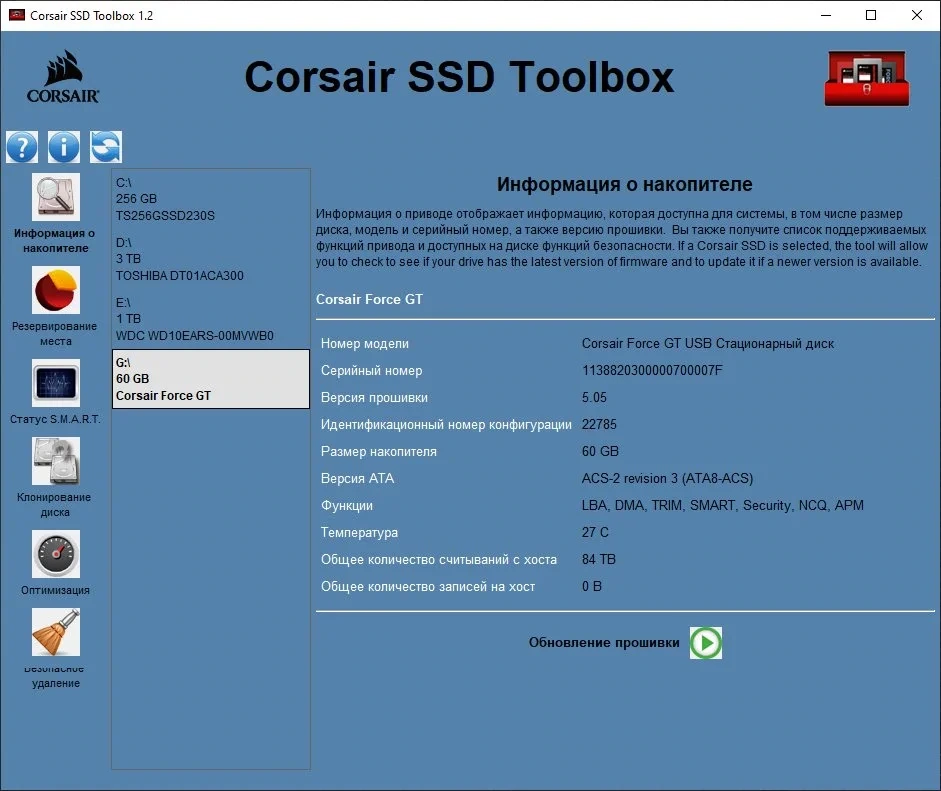Screen dimensions: 941x791
Task: Click the serial number 113882030000070007F
Action: coord(652,370)
